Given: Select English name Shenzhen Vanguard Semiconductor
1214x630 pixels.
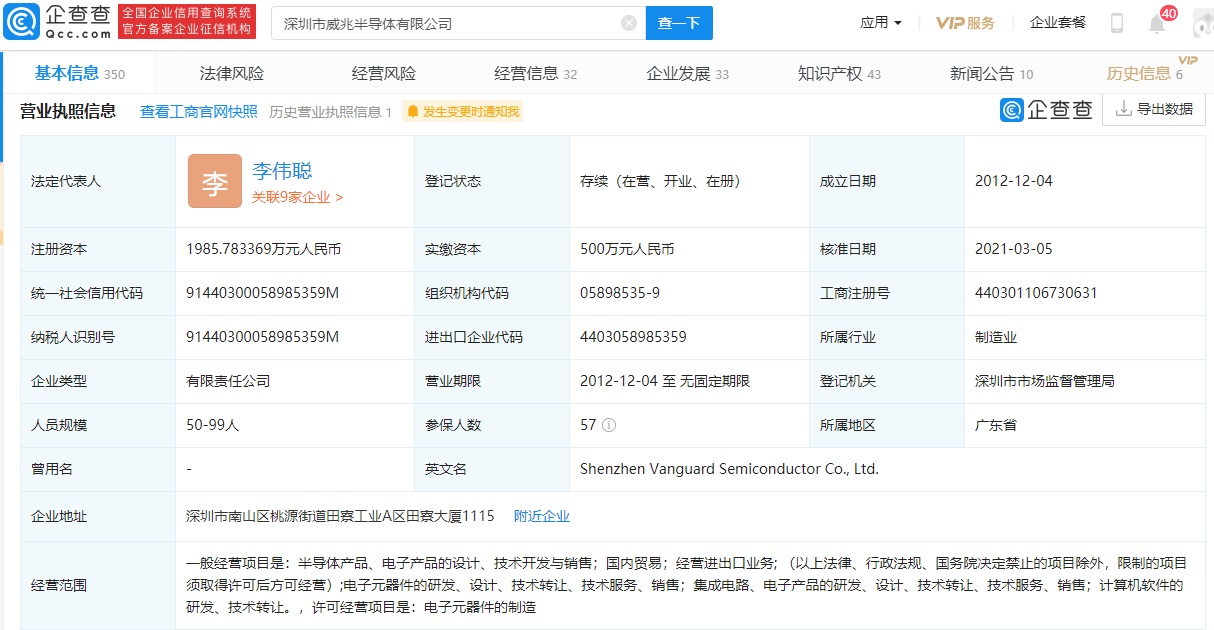Looking at the screenshot, I should coord(729,469).
